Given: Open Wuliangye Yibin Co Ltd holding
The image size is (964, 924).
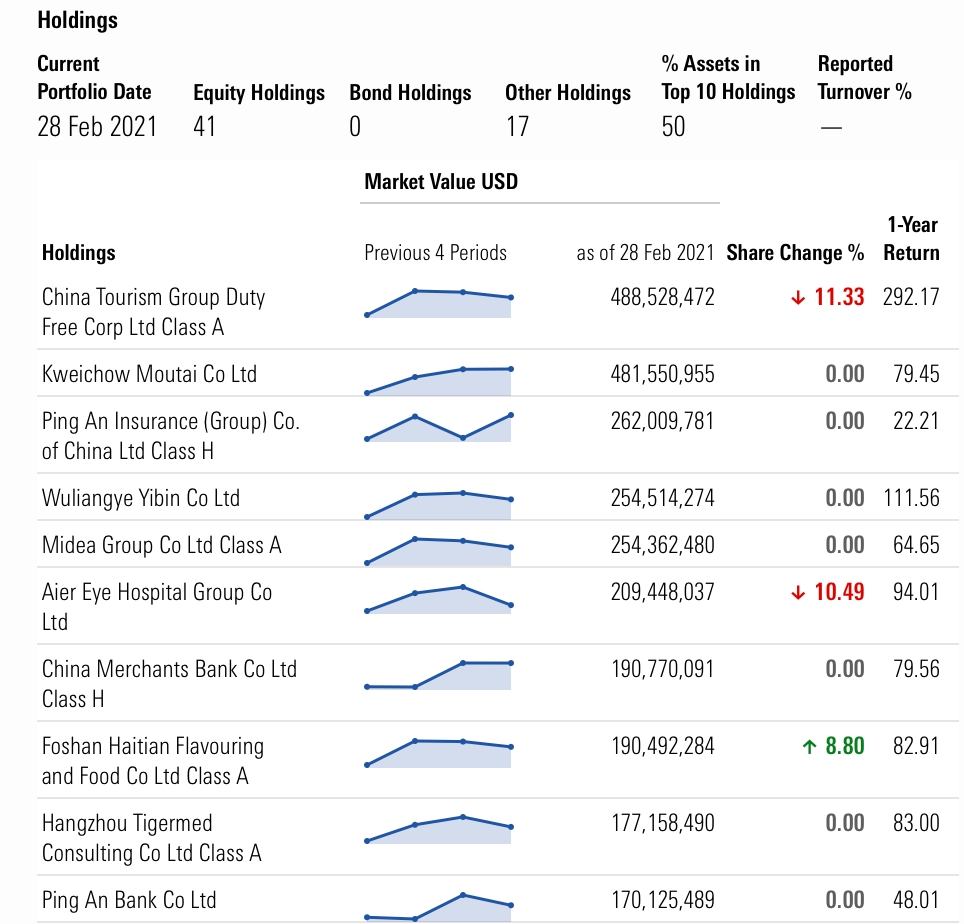Looking at the screenshot, I should (x=141, y=498).
